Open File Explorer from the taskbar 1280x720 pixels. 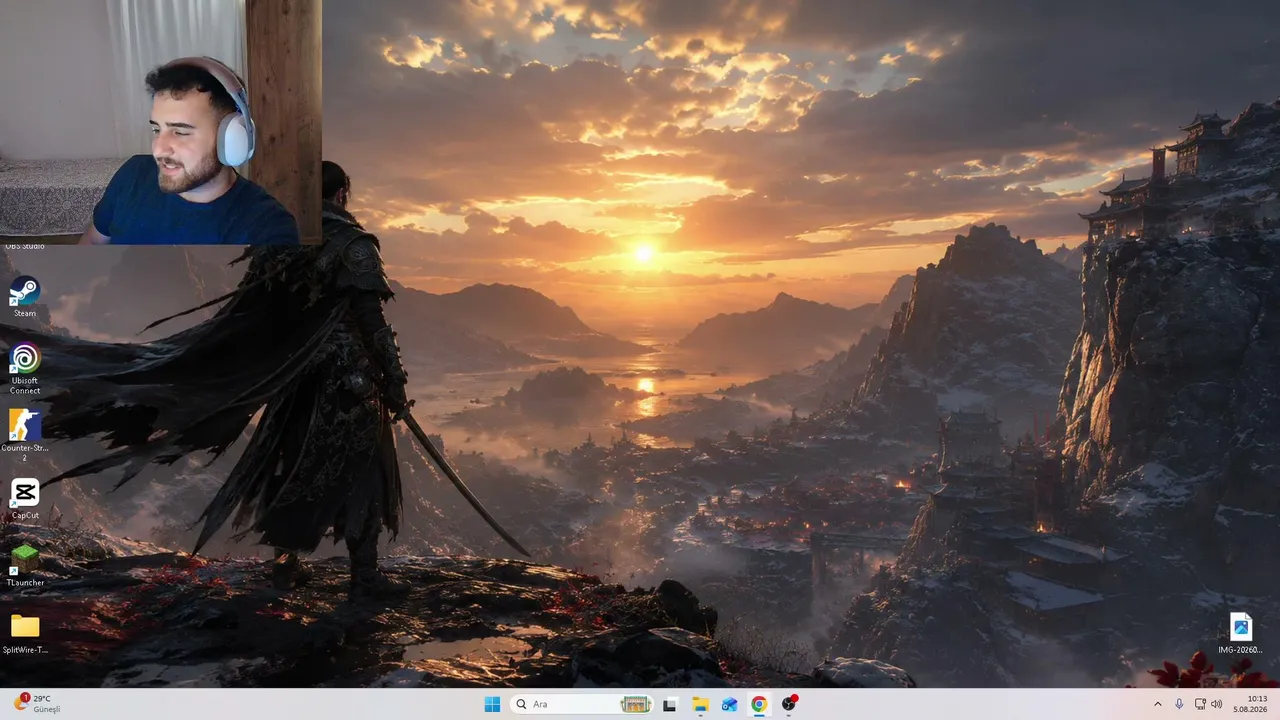pos(700,704)
